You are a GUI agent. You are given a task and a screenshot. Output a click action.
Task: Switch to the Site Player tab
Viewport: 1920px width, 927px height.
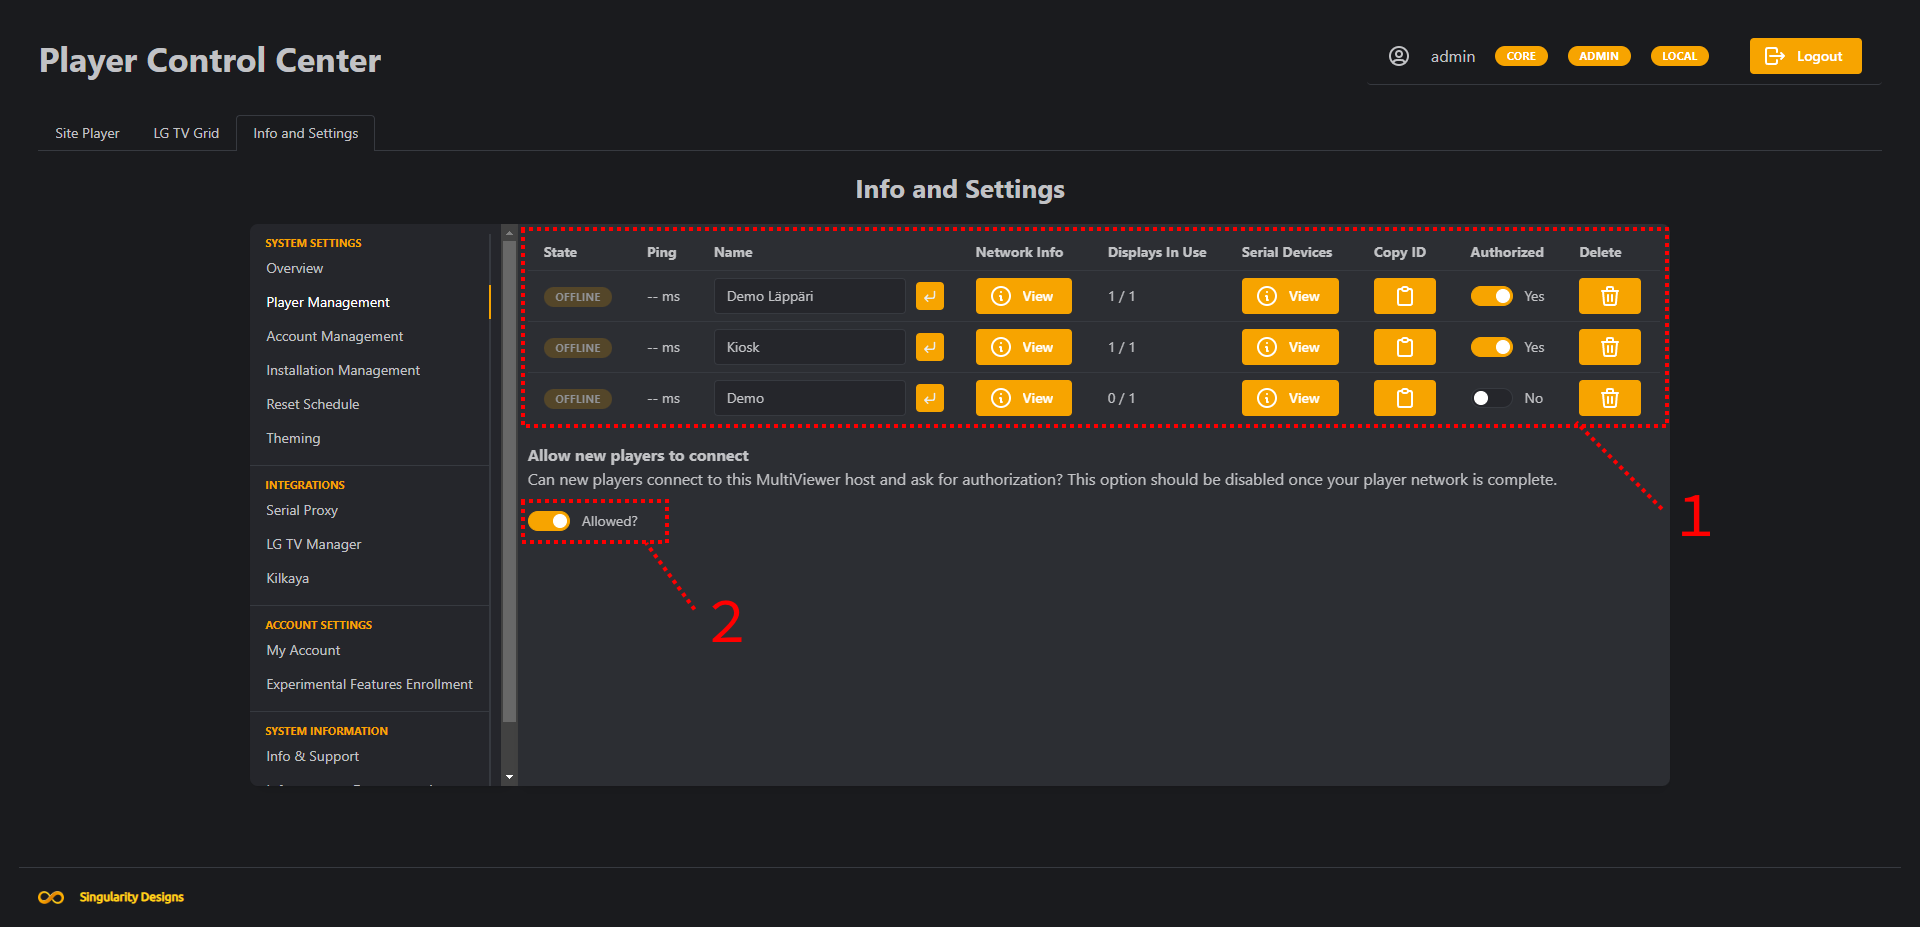87,133
